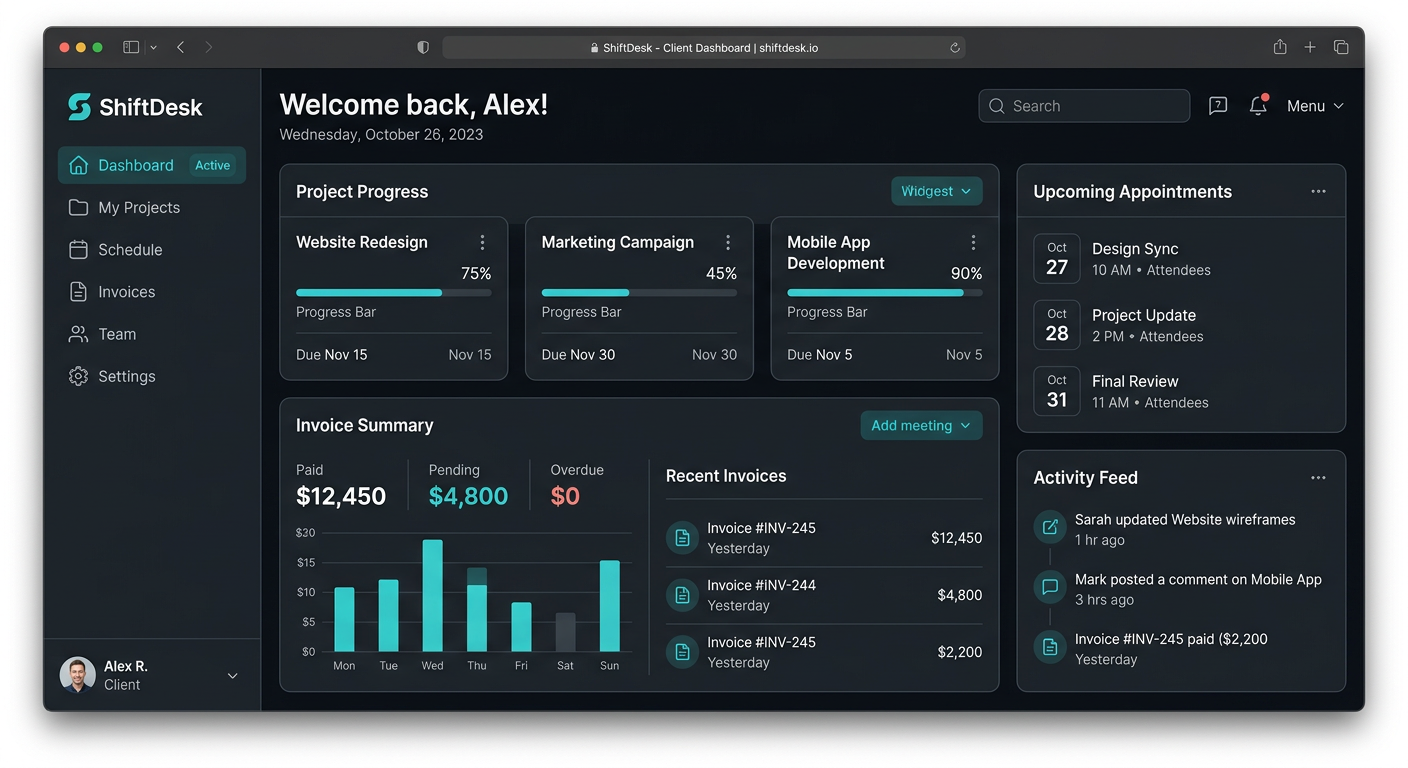Open the Team page from the sidebar

pyautogui.click(x=117, y=333)
